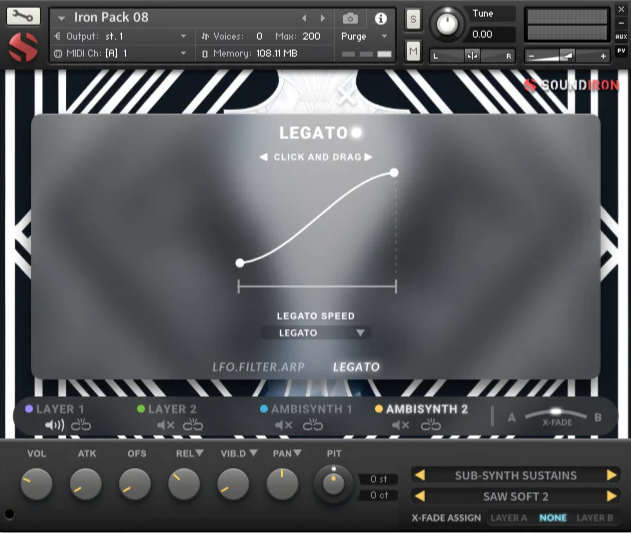This screenshot has width=631, height=533.
Task: Open the camera snapshot view
Action: pyautogui.click(x=350, y=18)
